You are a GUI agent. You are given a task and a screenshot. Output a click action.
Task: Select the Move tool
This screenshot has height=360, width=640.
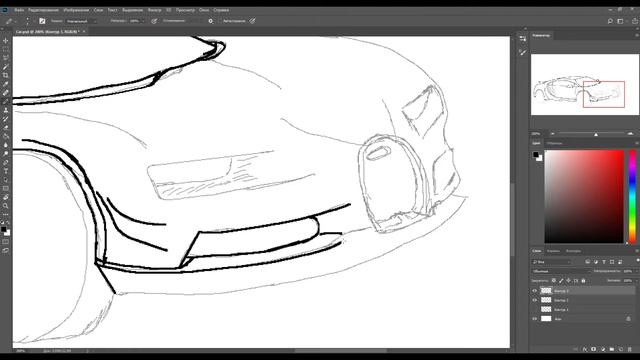tap(5, 41)
